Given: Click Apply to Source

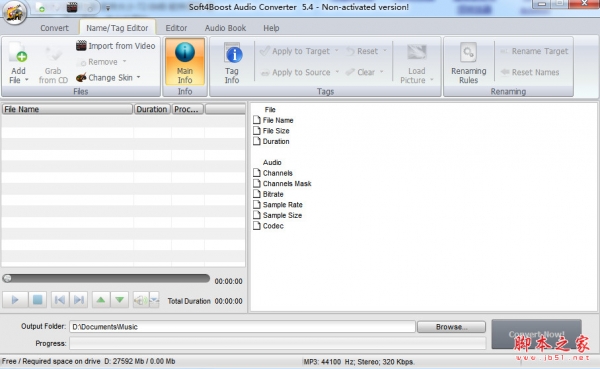Looking at the screenshot, I should (295, 72).
